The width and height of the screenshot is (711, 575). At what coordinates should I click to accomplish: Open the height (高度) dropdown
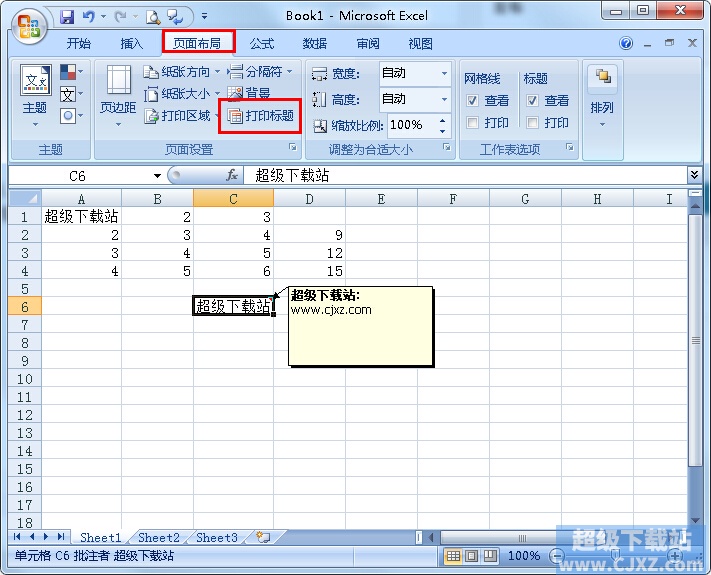click(x=444, y=99)
